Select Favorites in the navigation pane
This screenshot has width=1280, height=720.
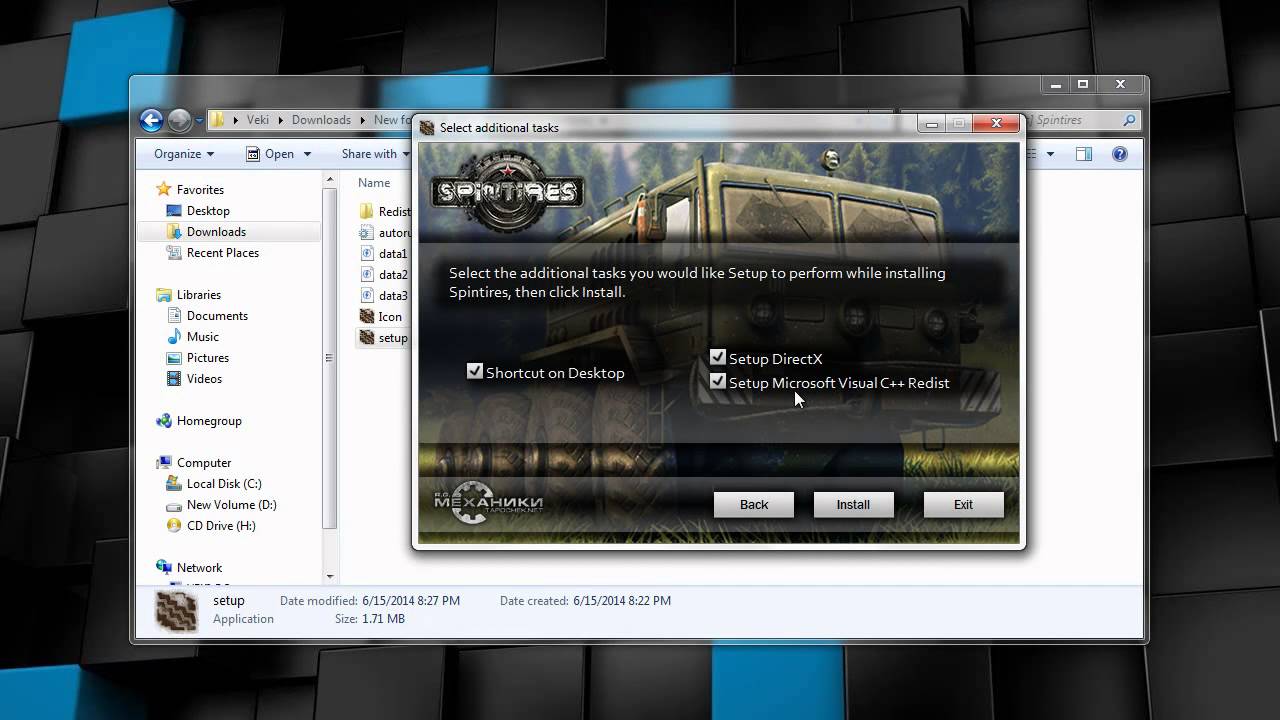tap(200, 190)
